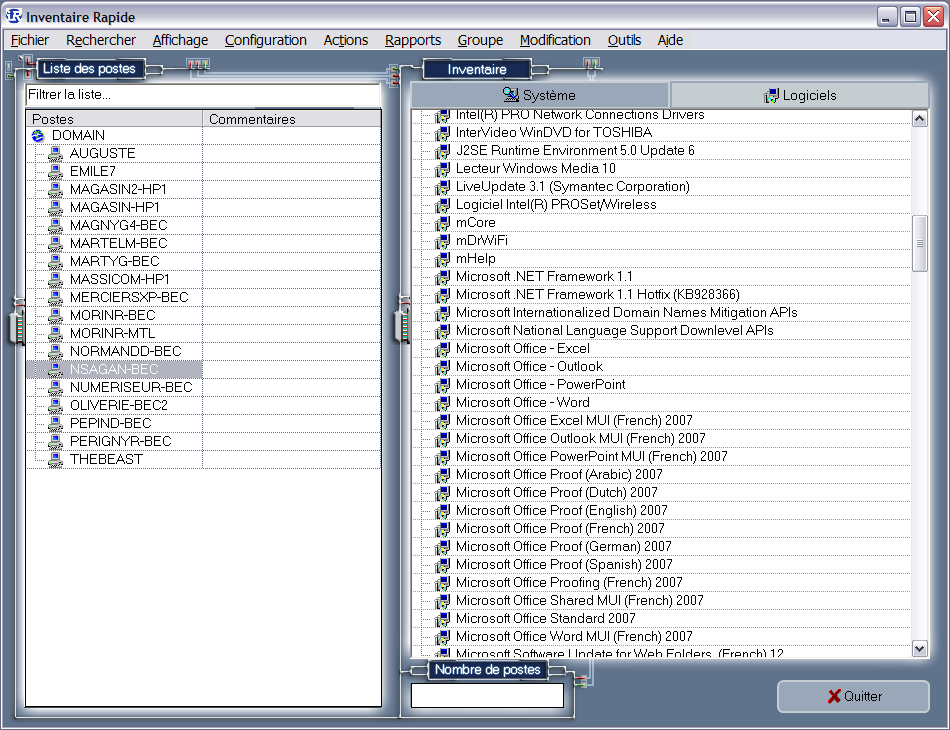Click the software list scrollbar thumb
Image resolution: width=950 pixels, height=730 pixels.
pos(919,244)
